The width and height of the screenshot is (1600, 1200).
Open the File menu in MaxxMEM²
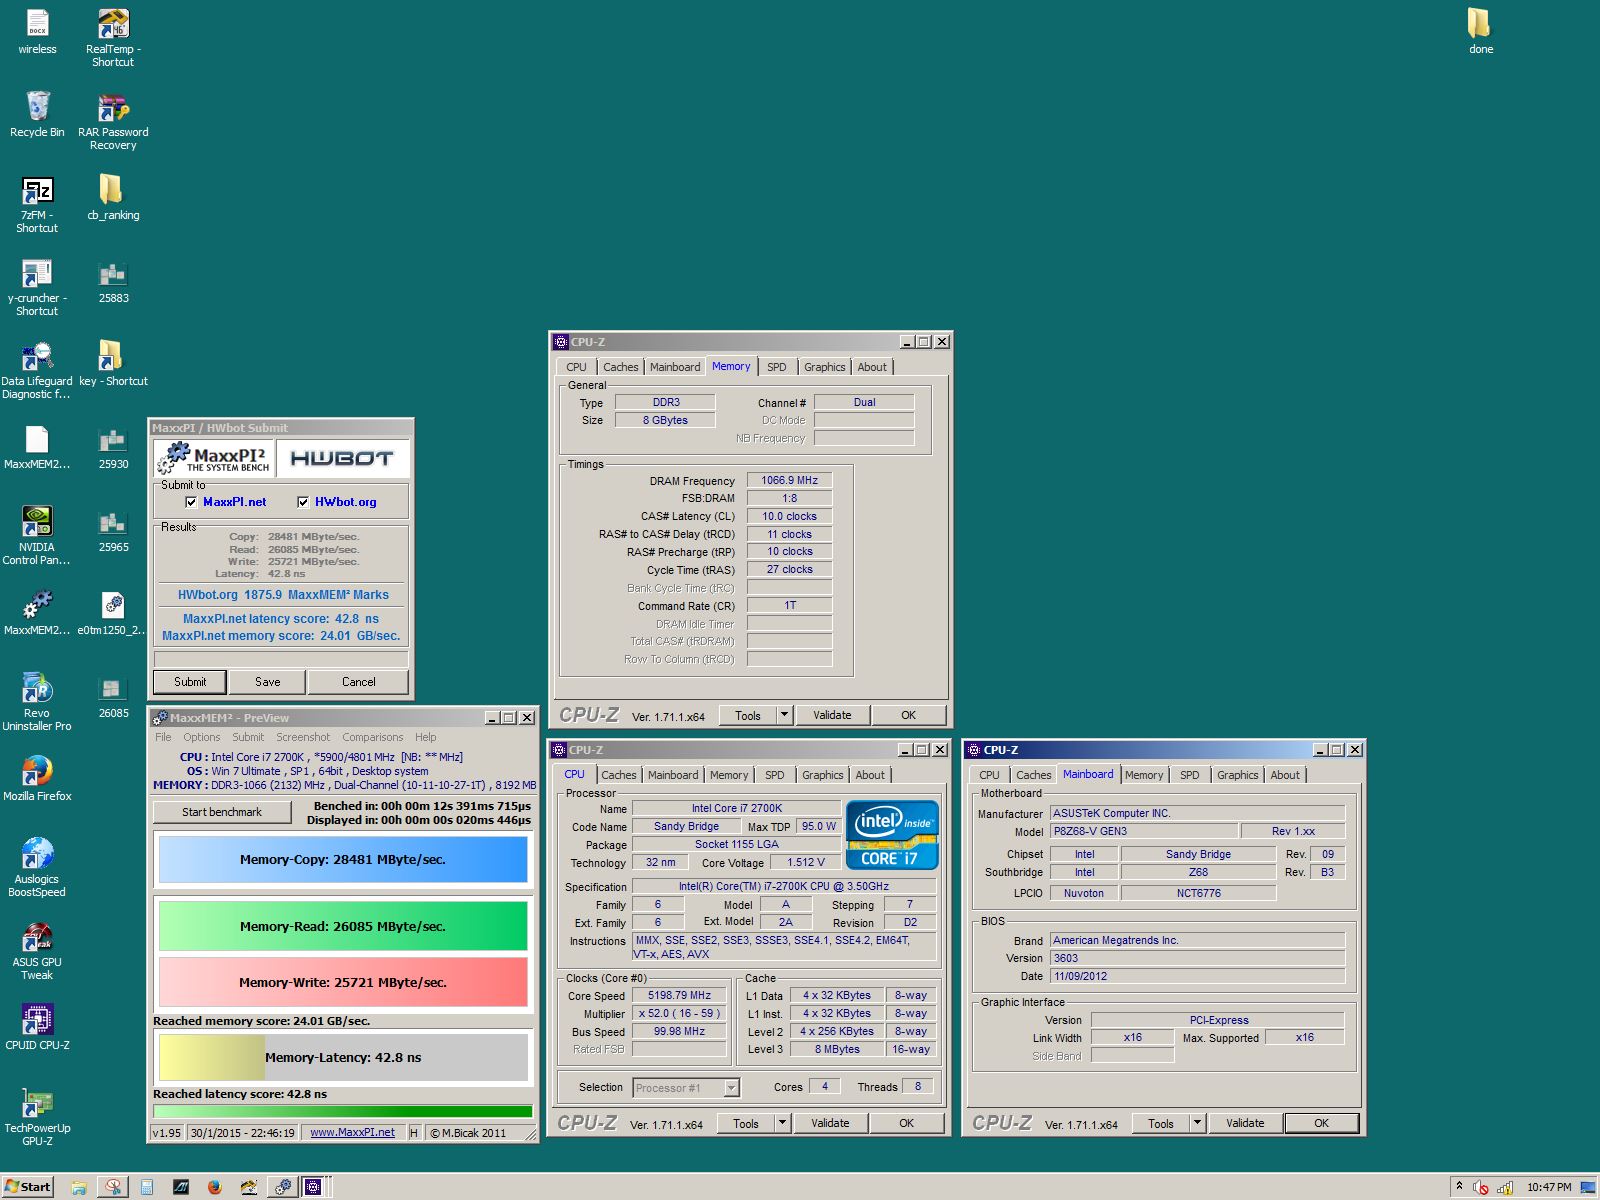(x=163, y=737)
